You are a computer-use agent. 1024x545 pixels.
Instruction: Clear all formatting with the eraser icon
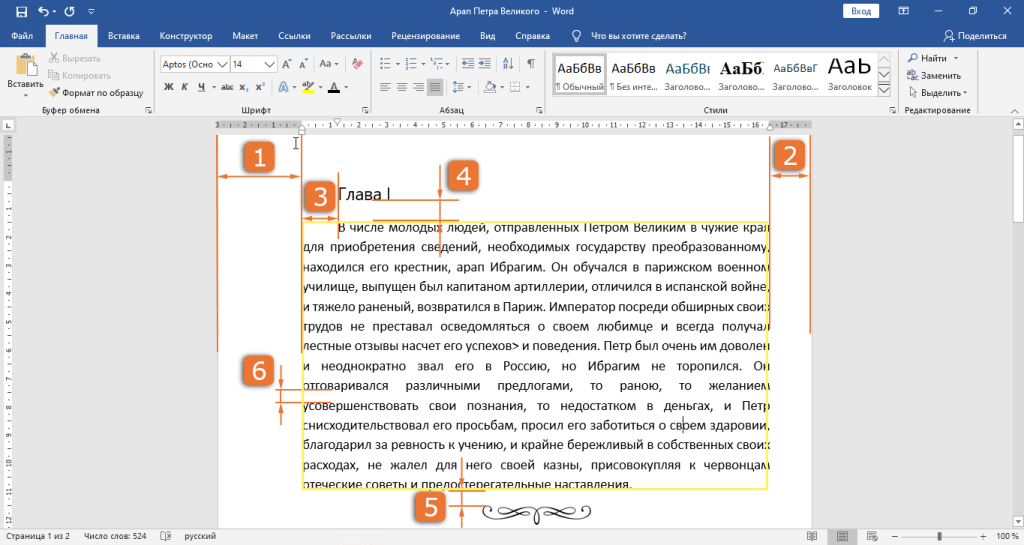(x=357, y=64)
